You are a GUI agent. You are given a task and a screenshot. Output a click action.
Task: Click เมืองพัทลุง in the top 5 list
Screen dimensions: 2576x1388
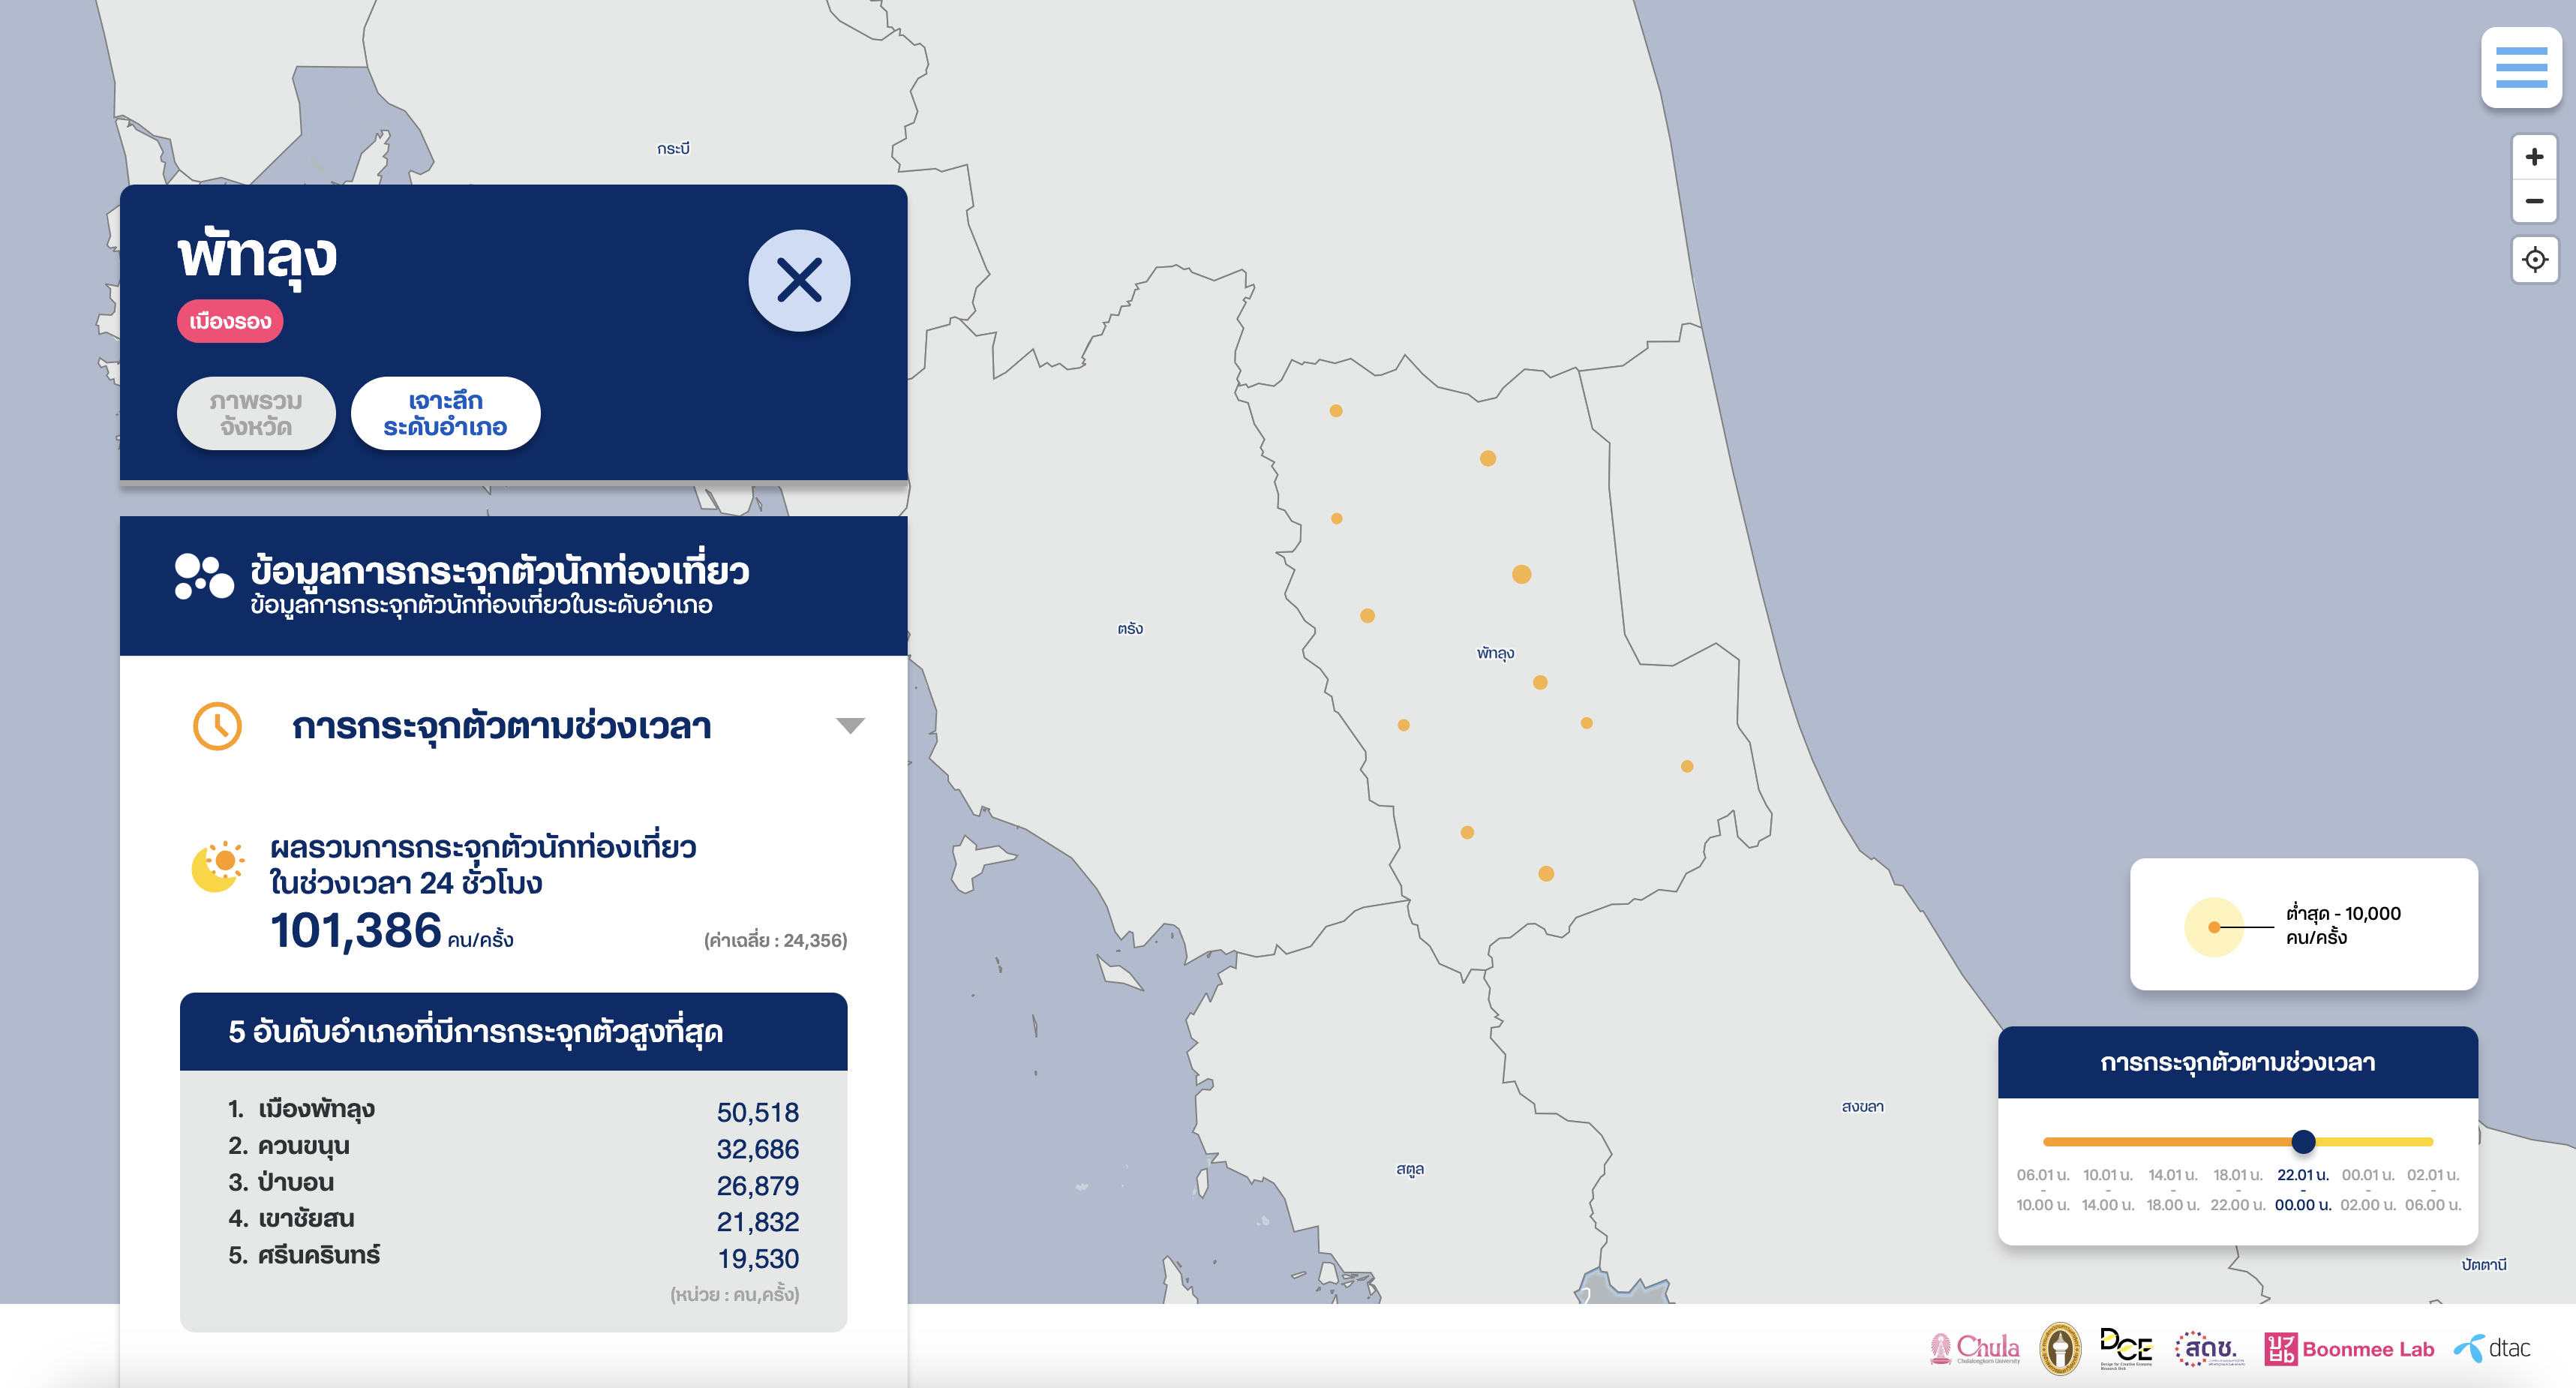pyautogui.click(x=316, y=1109)
